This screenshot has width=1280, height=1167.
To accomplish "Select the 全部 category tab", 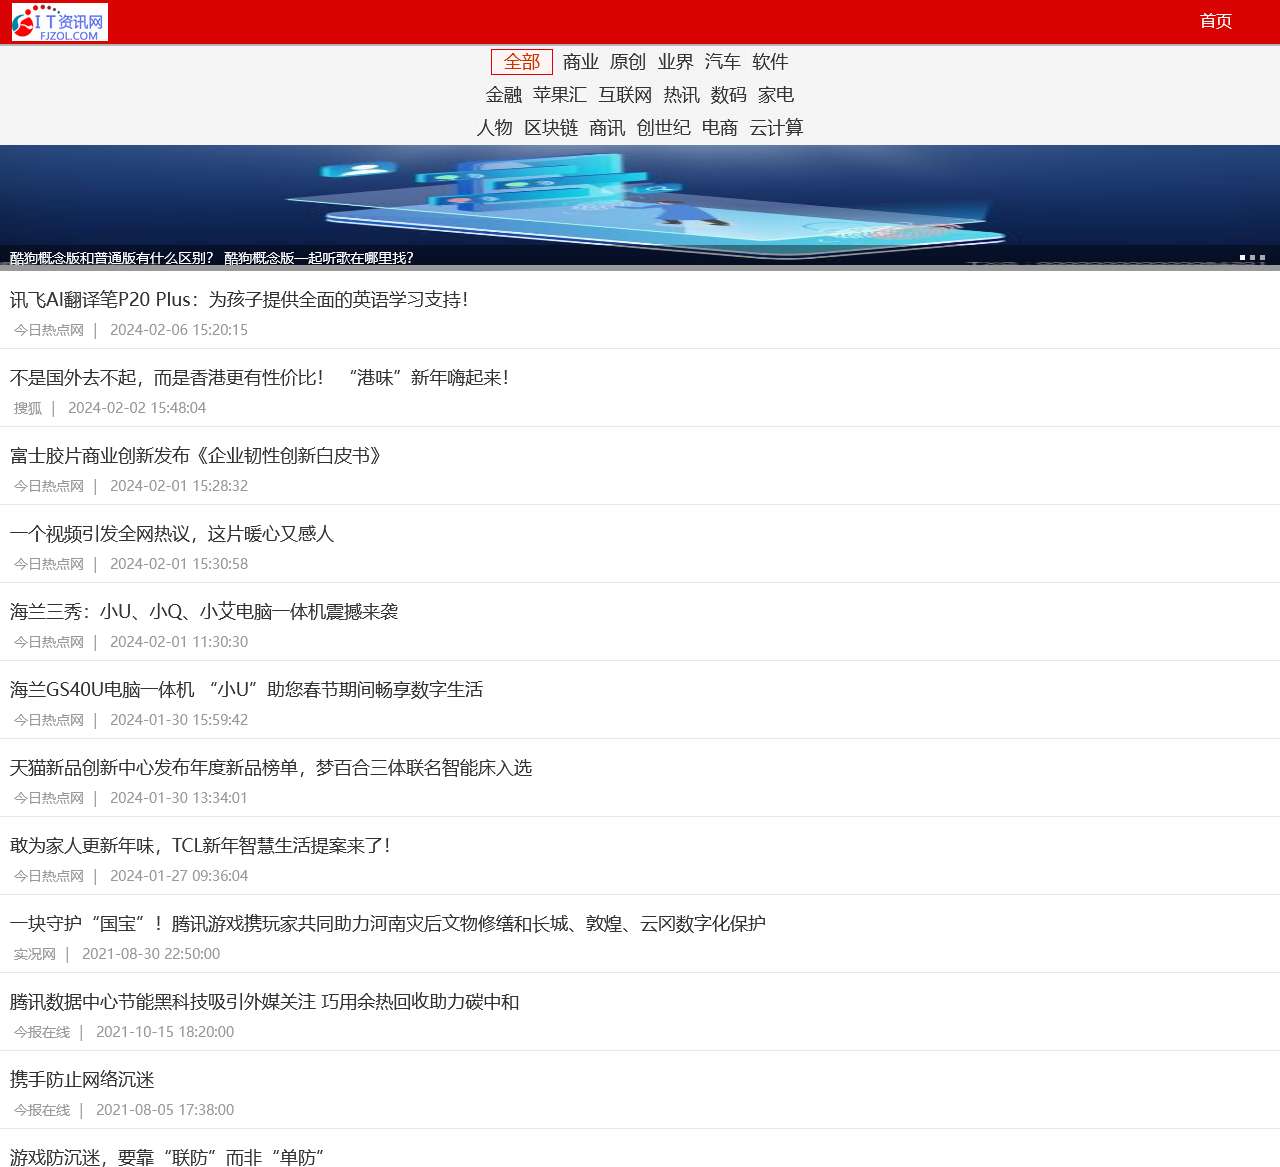I will tap(522, 62).
